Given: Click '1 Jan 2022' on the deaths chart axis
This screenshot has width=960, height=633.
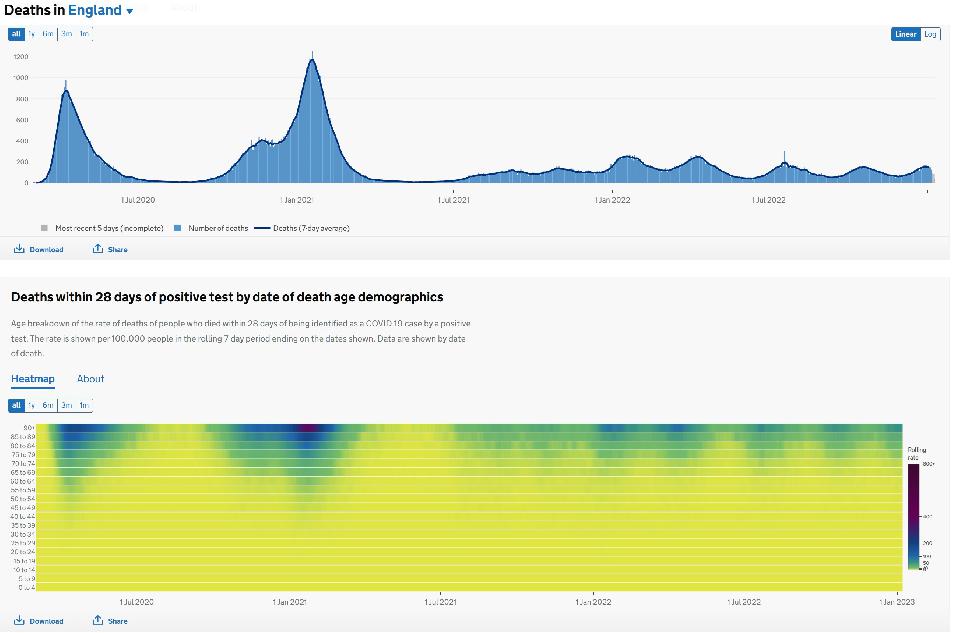Looking at the screenshot, I should pos(612,200).
